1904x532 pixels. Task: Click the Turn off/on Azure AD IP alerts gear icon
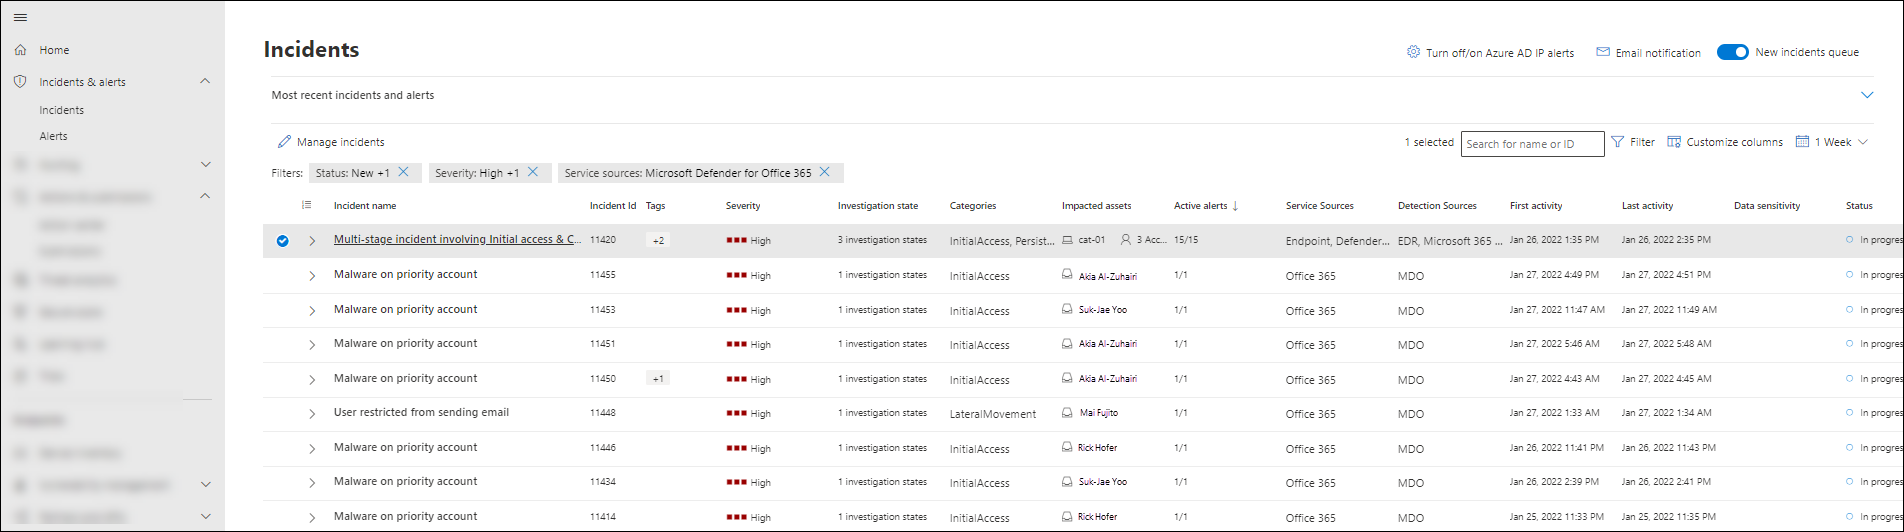click(1413, 52)
